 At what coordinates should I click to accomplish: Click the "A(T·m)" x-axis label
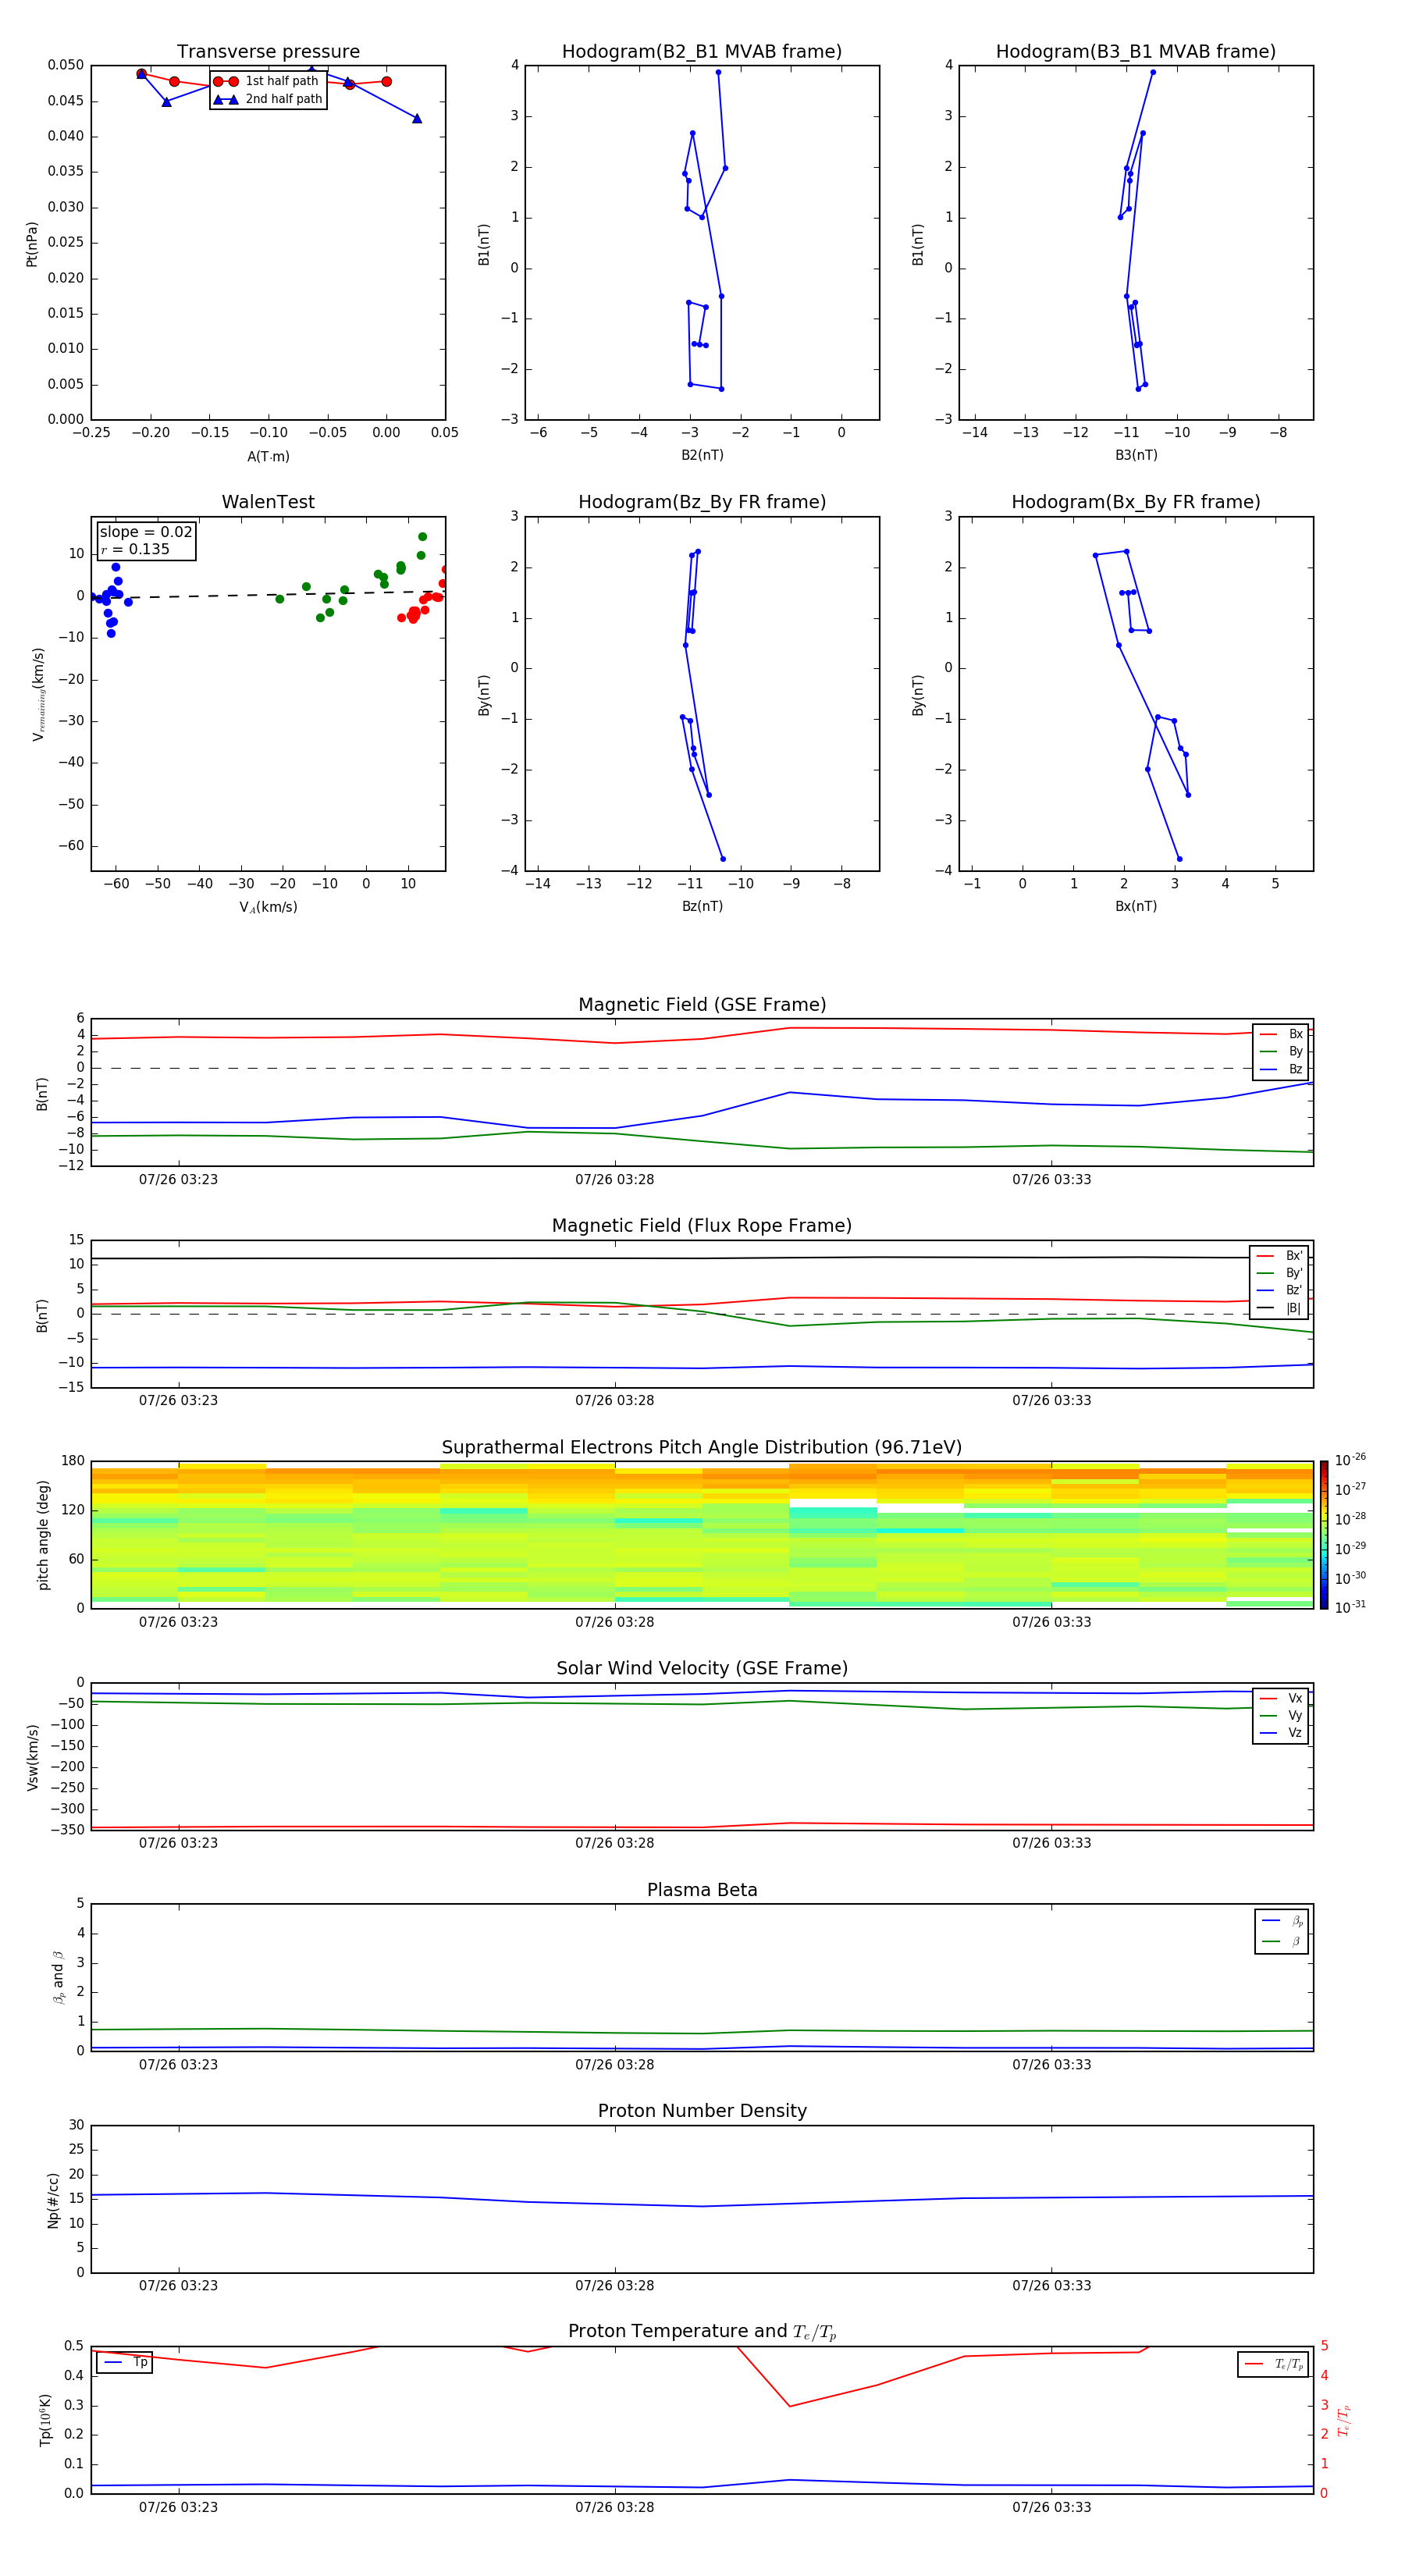[268, 457]
